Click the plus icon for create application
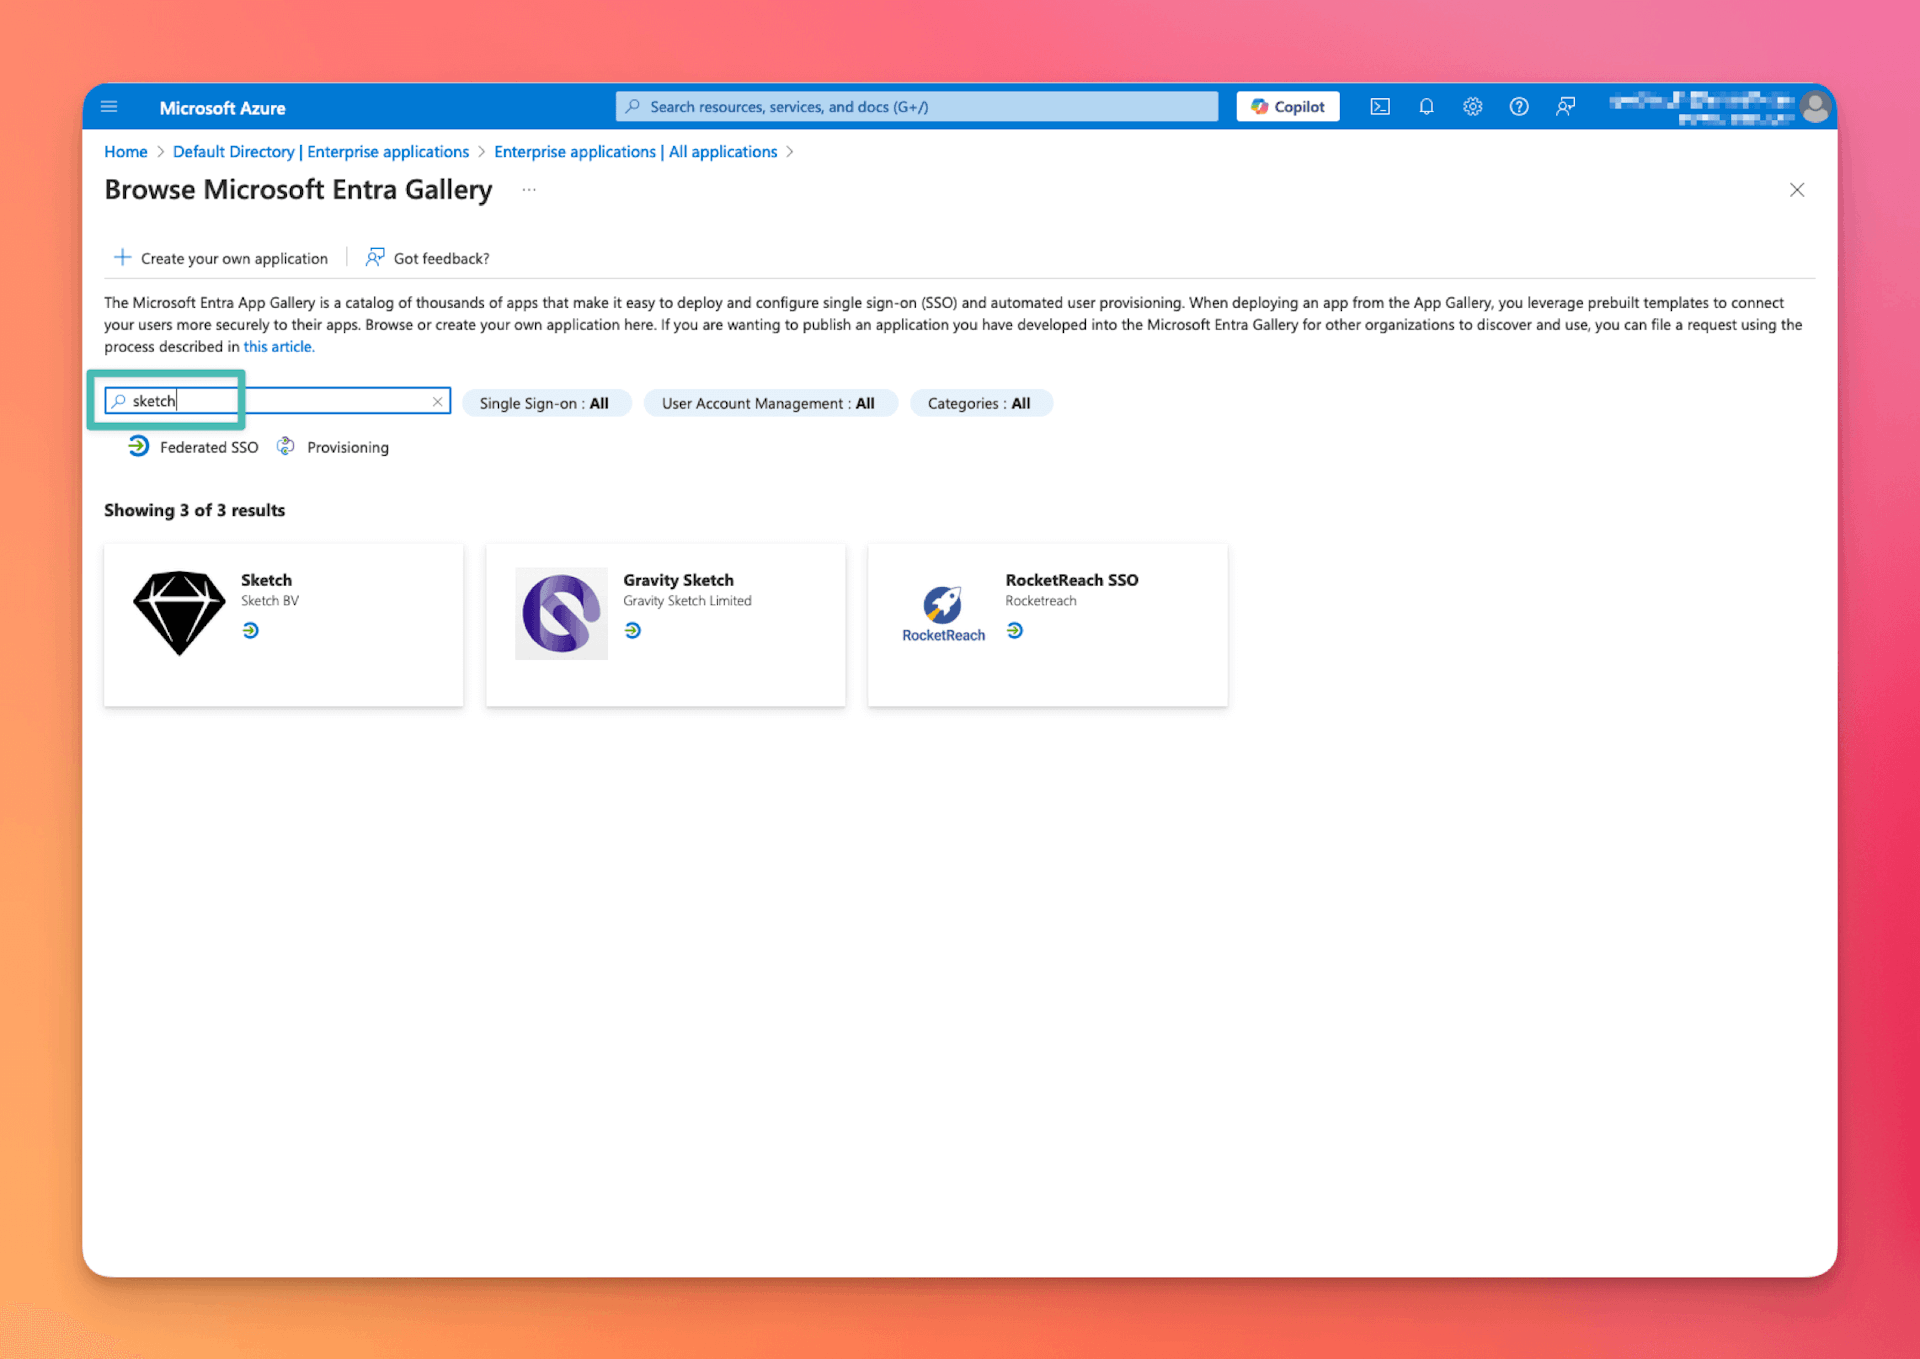Image resolution: width=1920 pixels, height=1359 pixels. click(x=122, y=257)
